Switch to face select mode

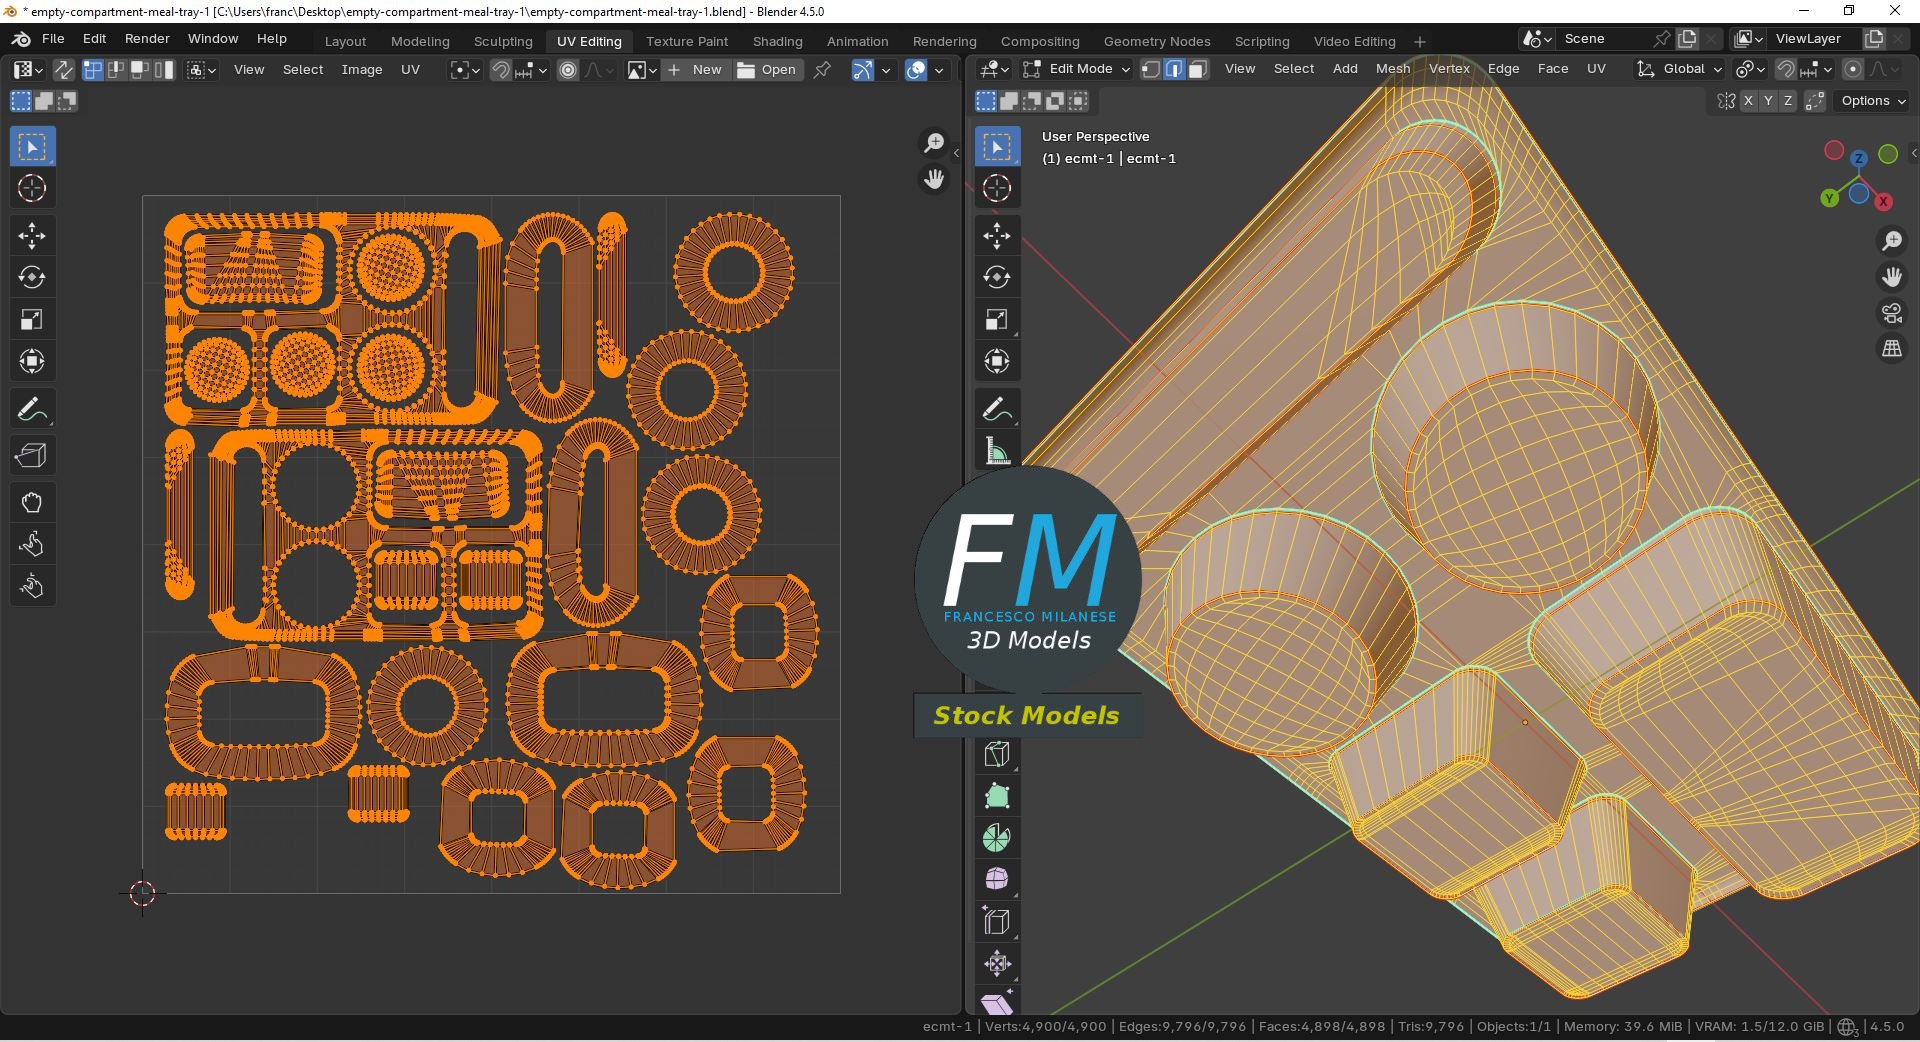click(1198, 69)
